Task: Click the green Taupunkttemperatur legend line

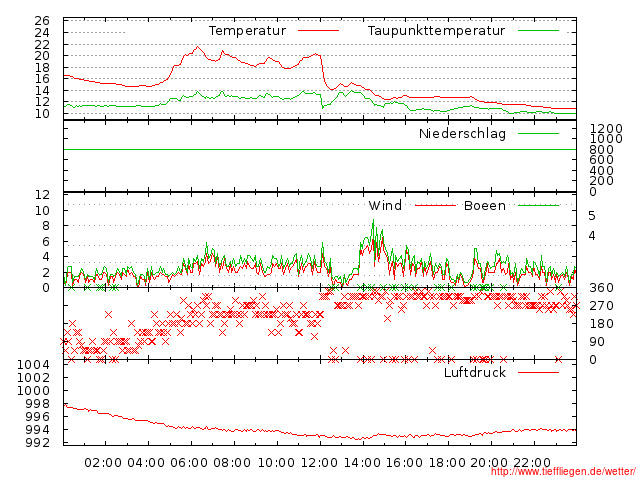Action: pyautogui.click(x=538, y=31)
